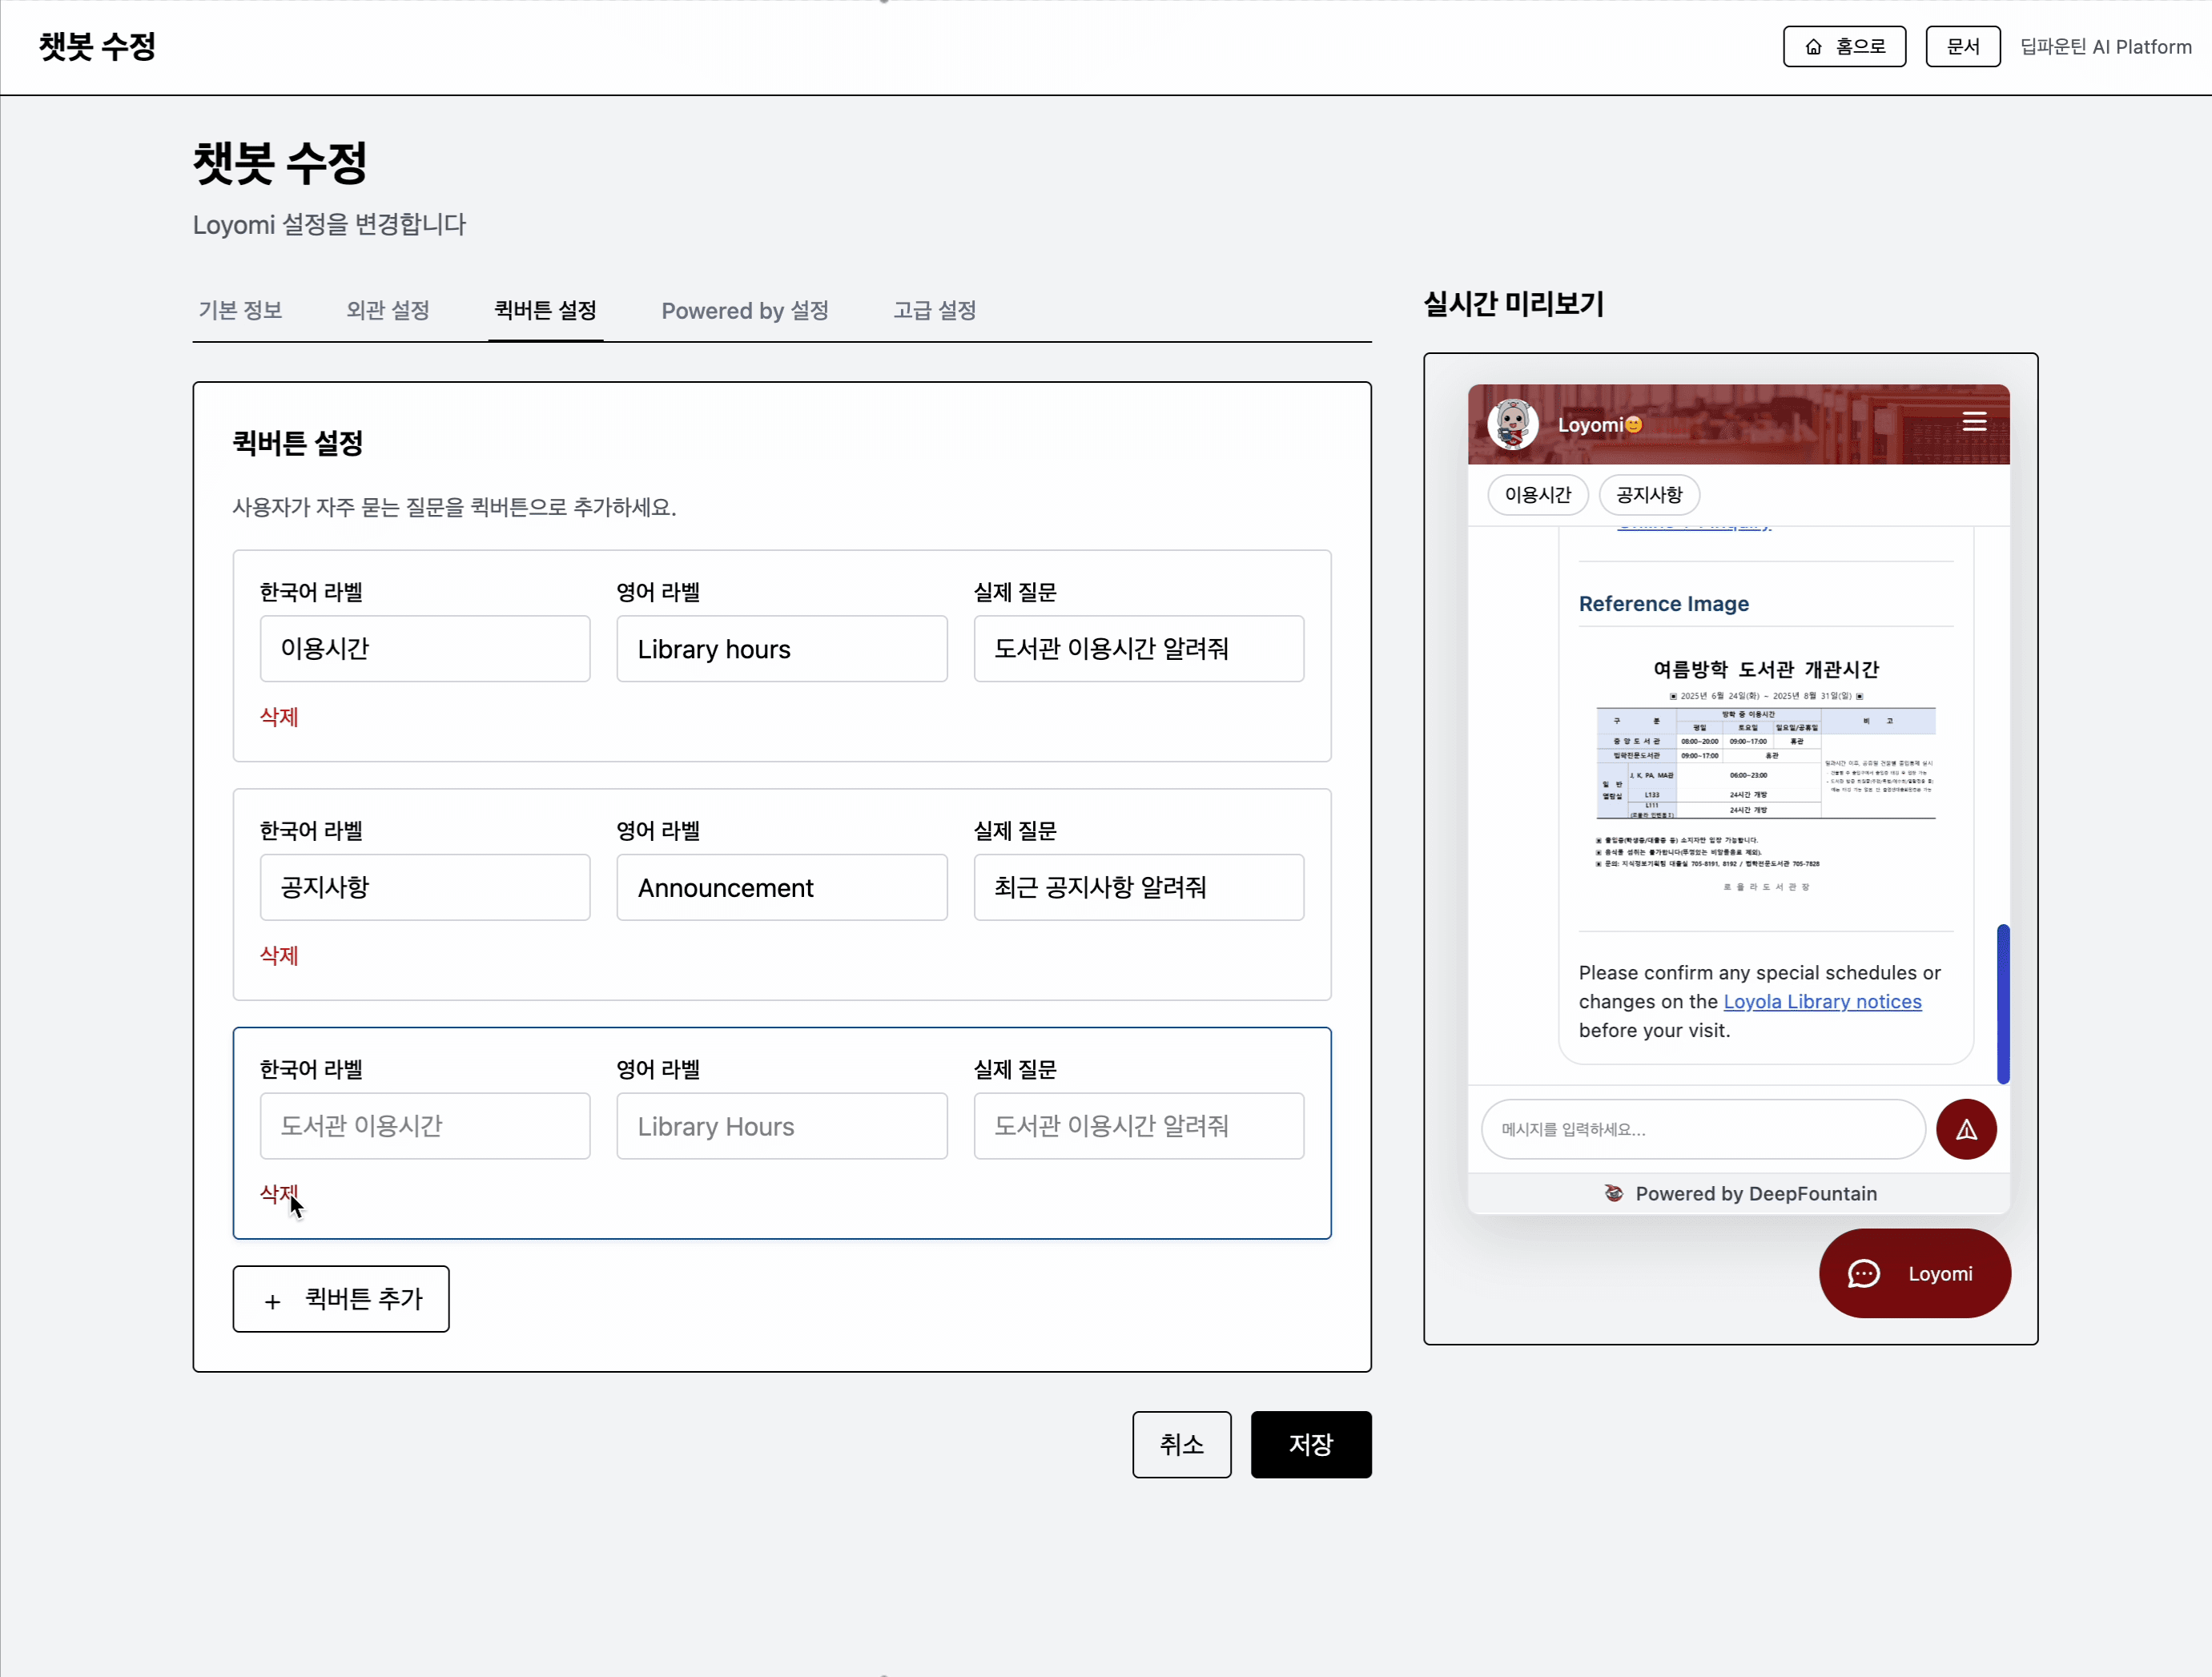2212x1677 pixels.
Task: Switch to the 기본 정보 tab
Action: [240, 310]
